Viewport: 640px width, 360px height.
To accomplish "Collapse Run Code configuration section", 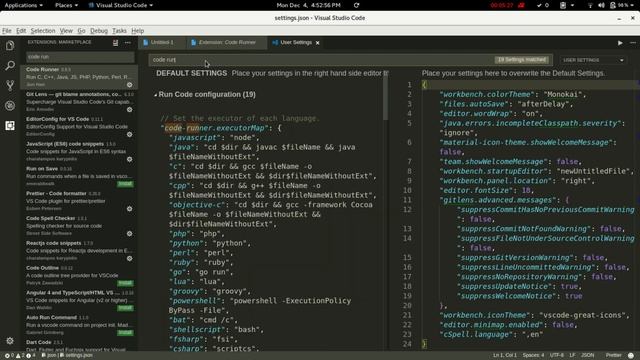I will coord(156,95).
